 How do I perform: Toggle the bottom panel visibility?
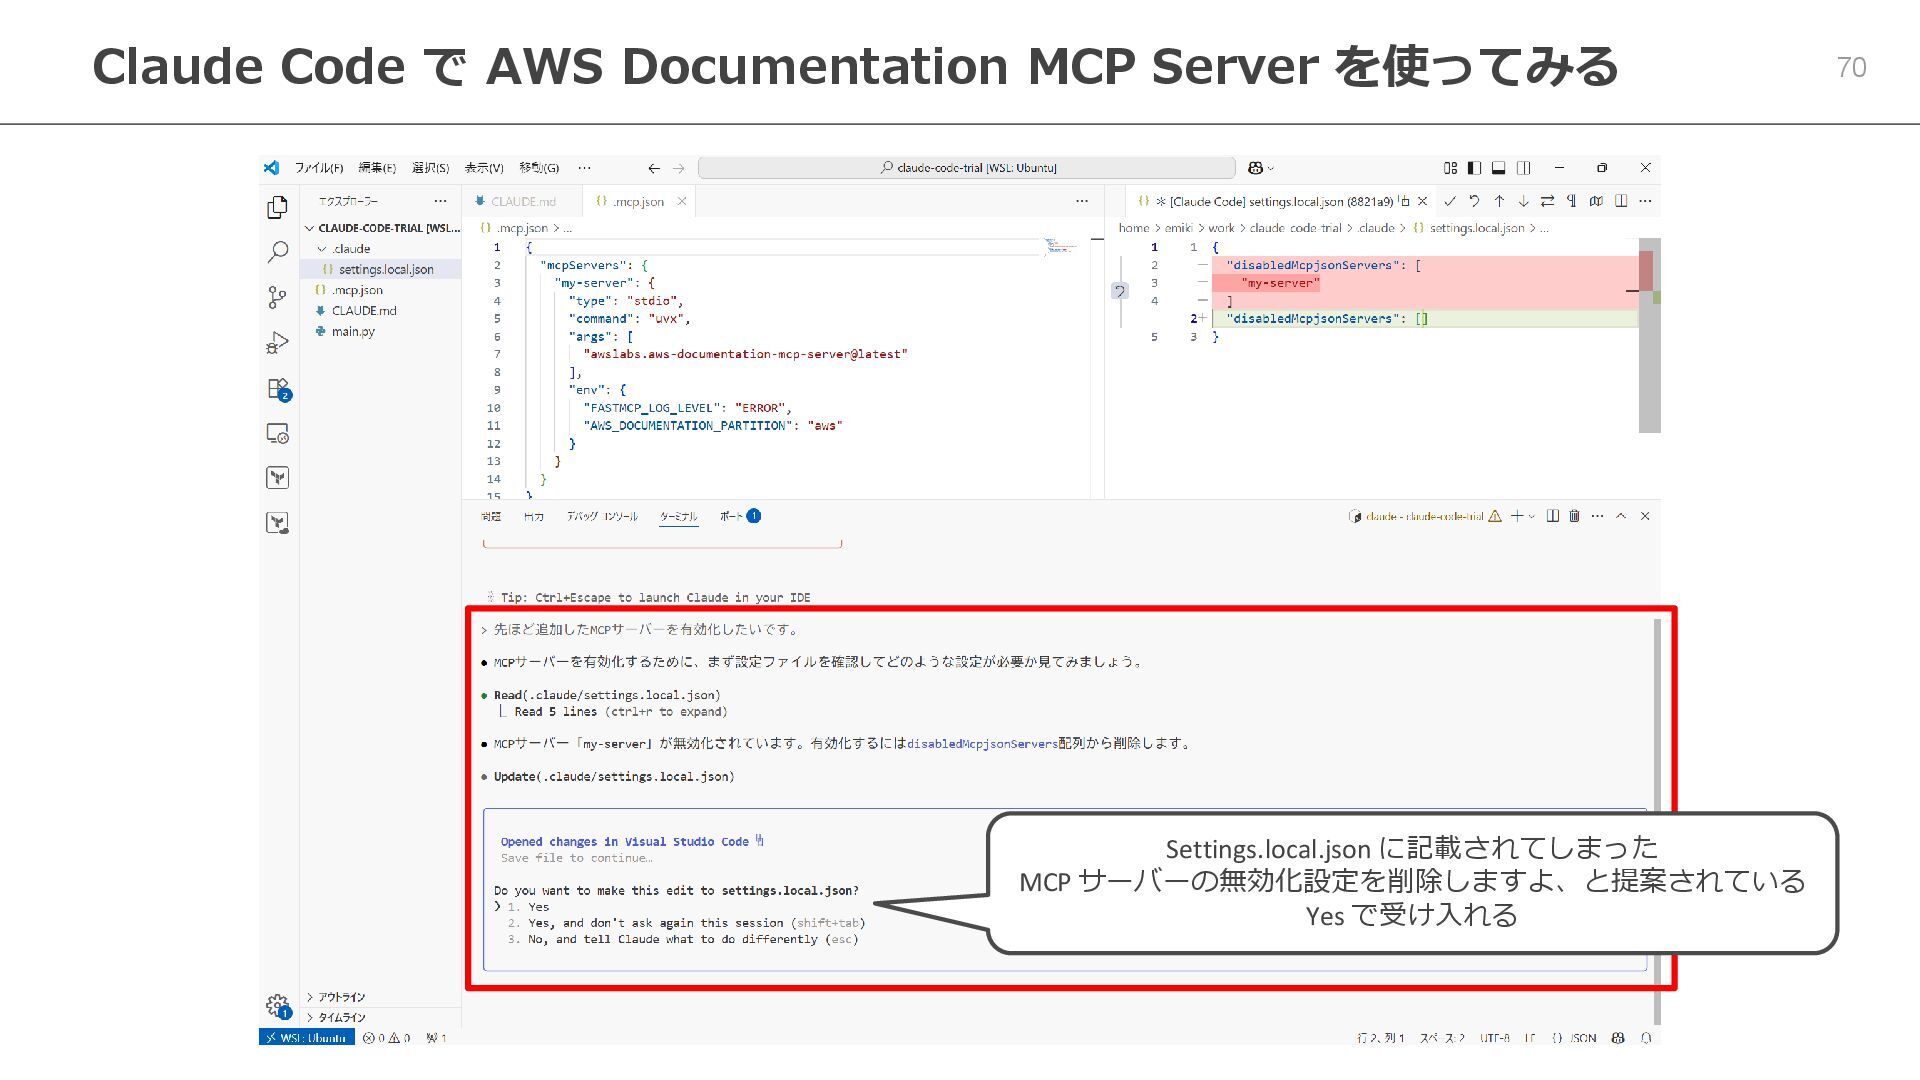coord(1498,168)
